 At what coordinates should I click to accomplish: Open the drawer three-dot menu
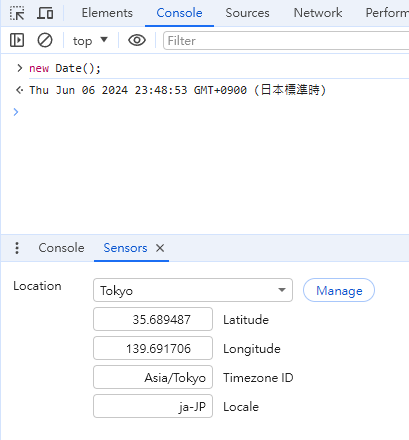pyautogui.click(x=17, y=248)
